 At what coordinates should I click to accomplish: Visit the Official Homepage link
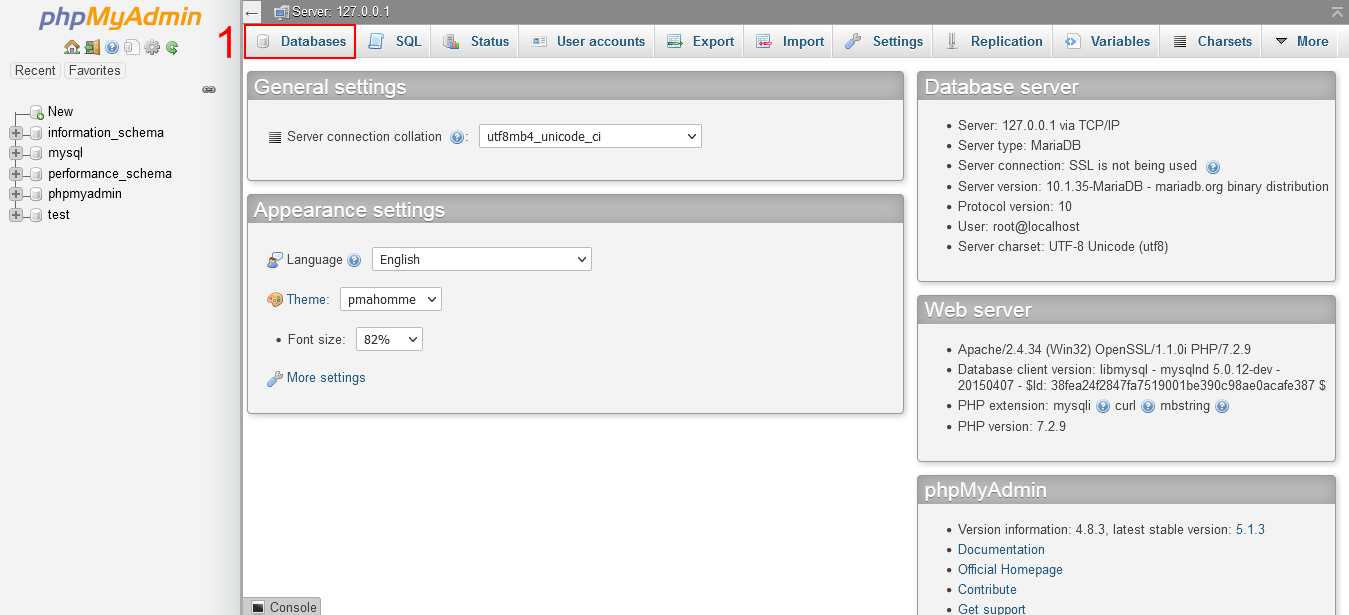[x=1010, y=570]
